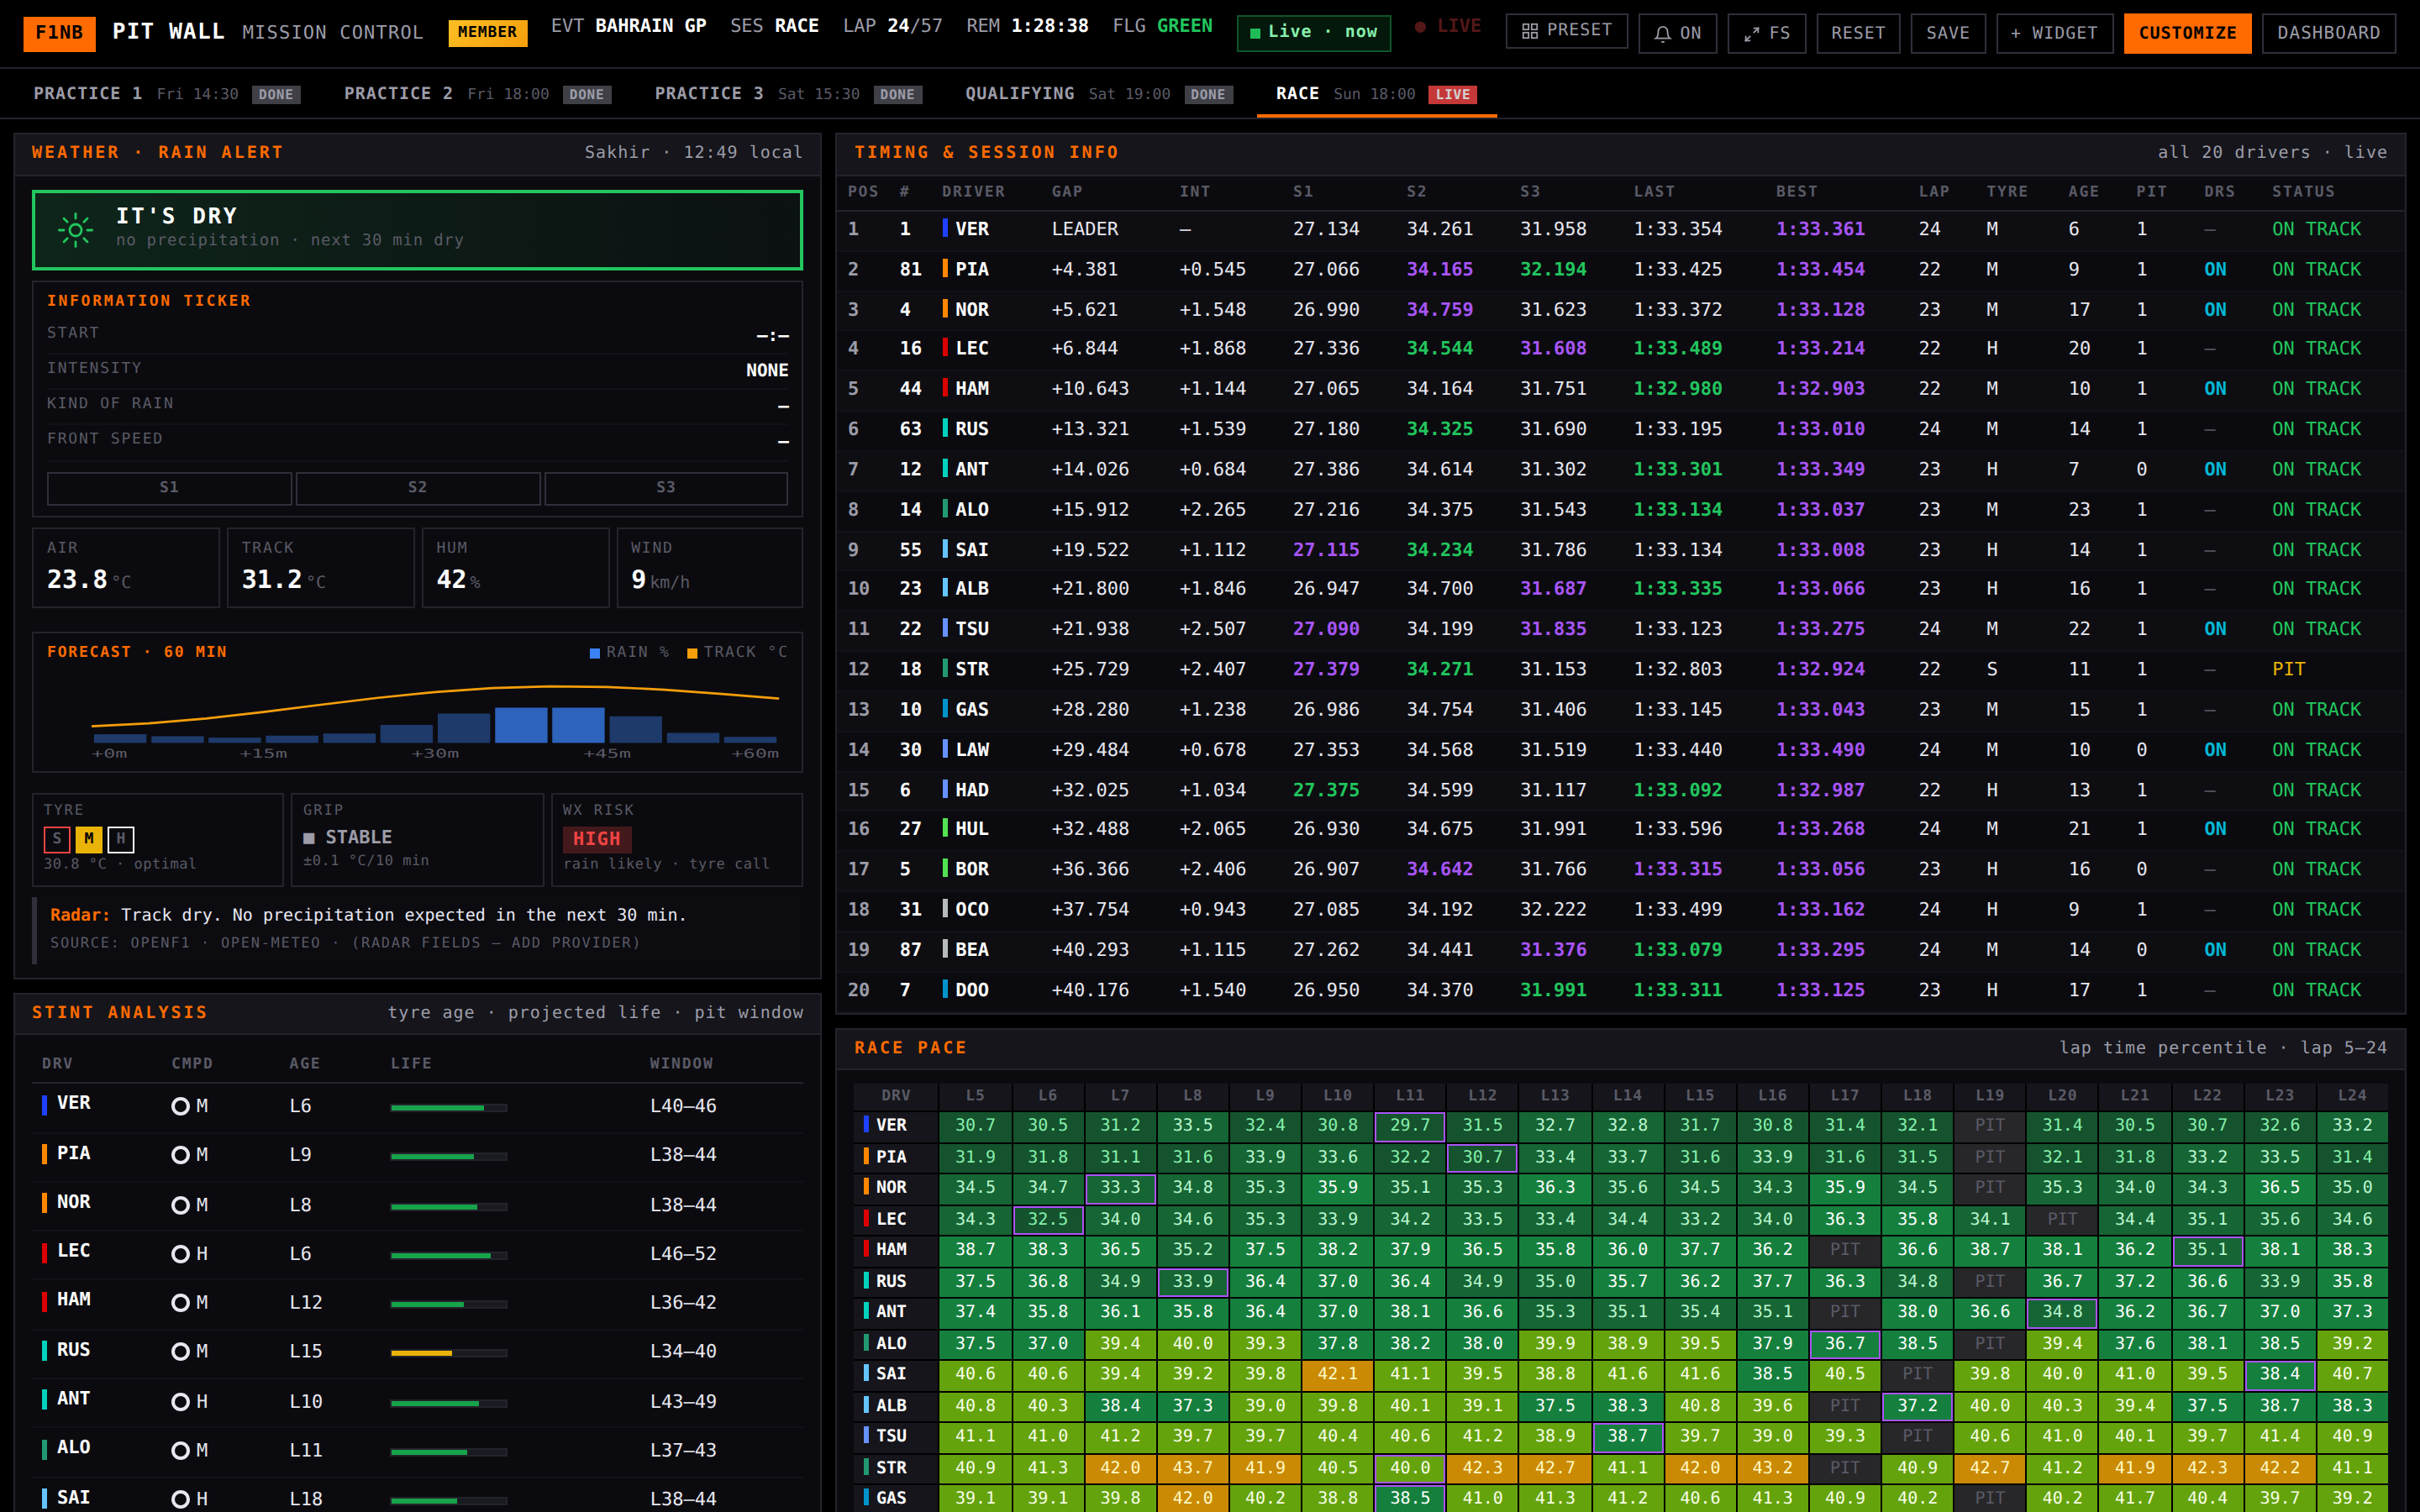Toggle the Live · now indicator

1313,32
